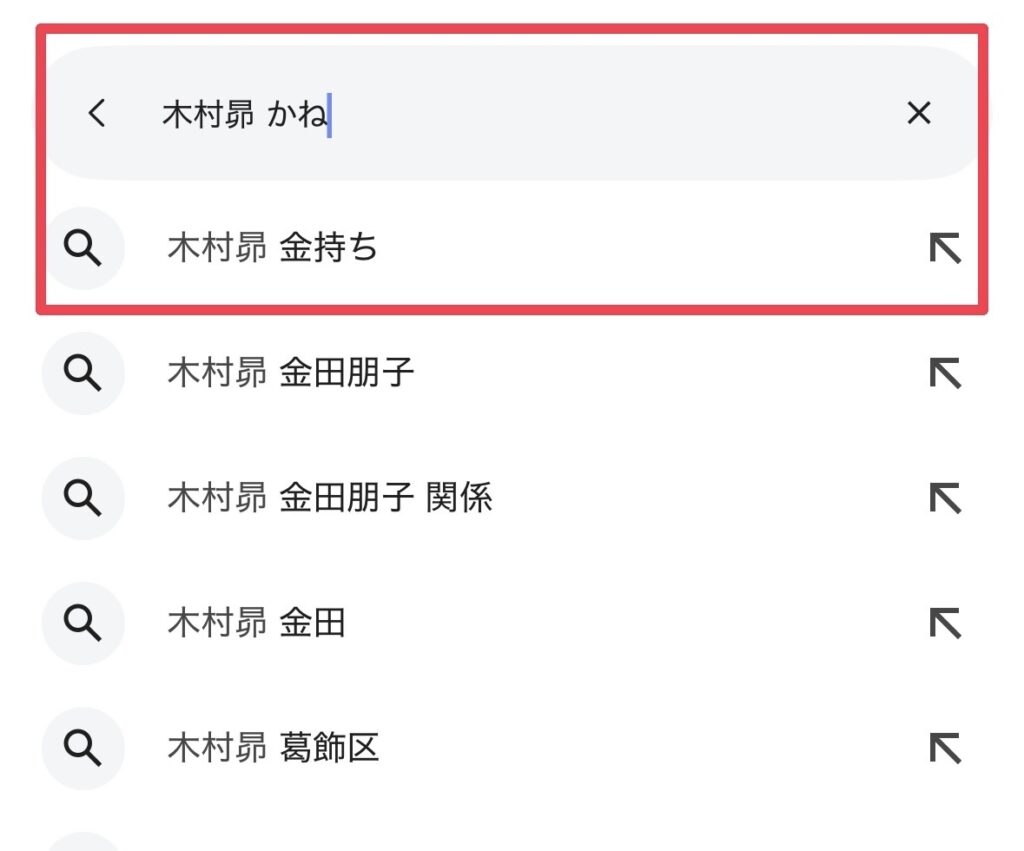Click search icon beside 木村昴 金田
Screen dimensions: 1024x851
[83, 623]
